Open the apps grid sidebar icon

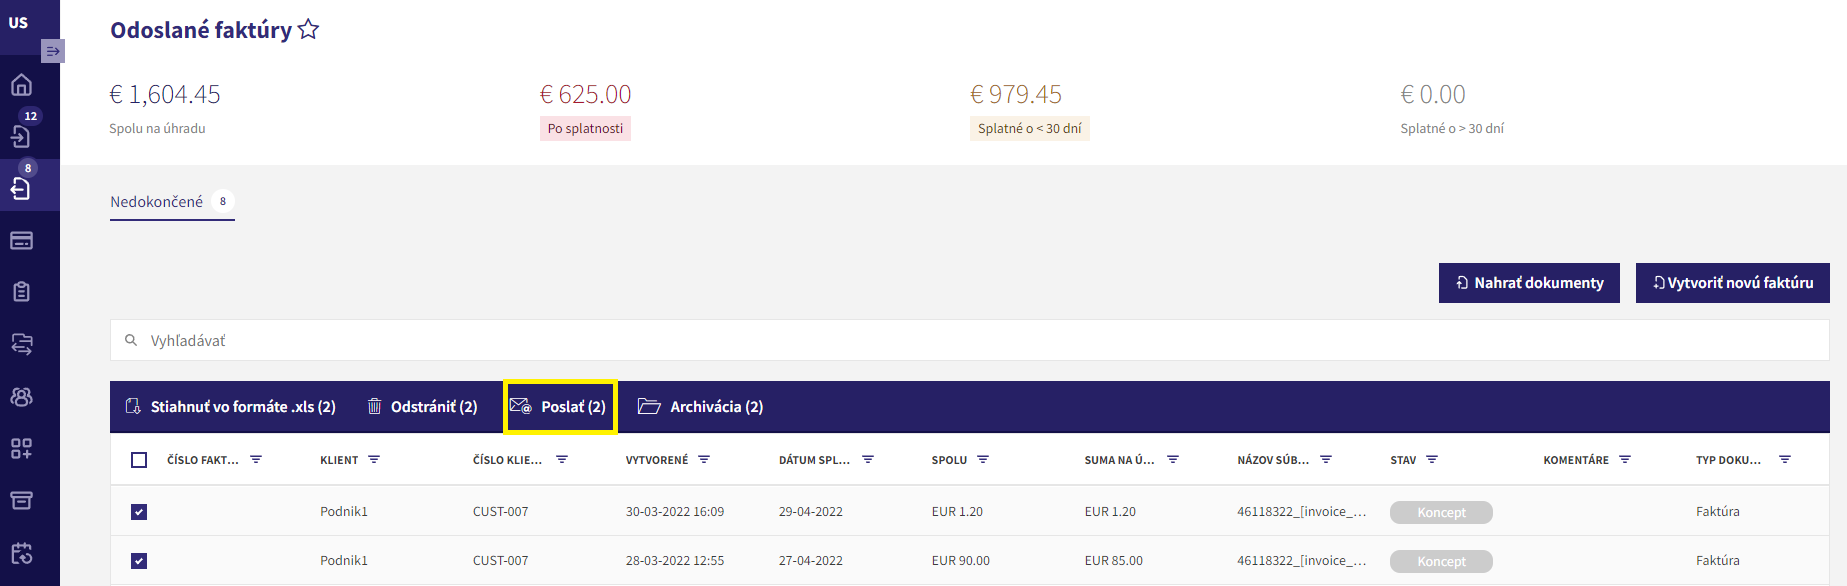point(21,448)
